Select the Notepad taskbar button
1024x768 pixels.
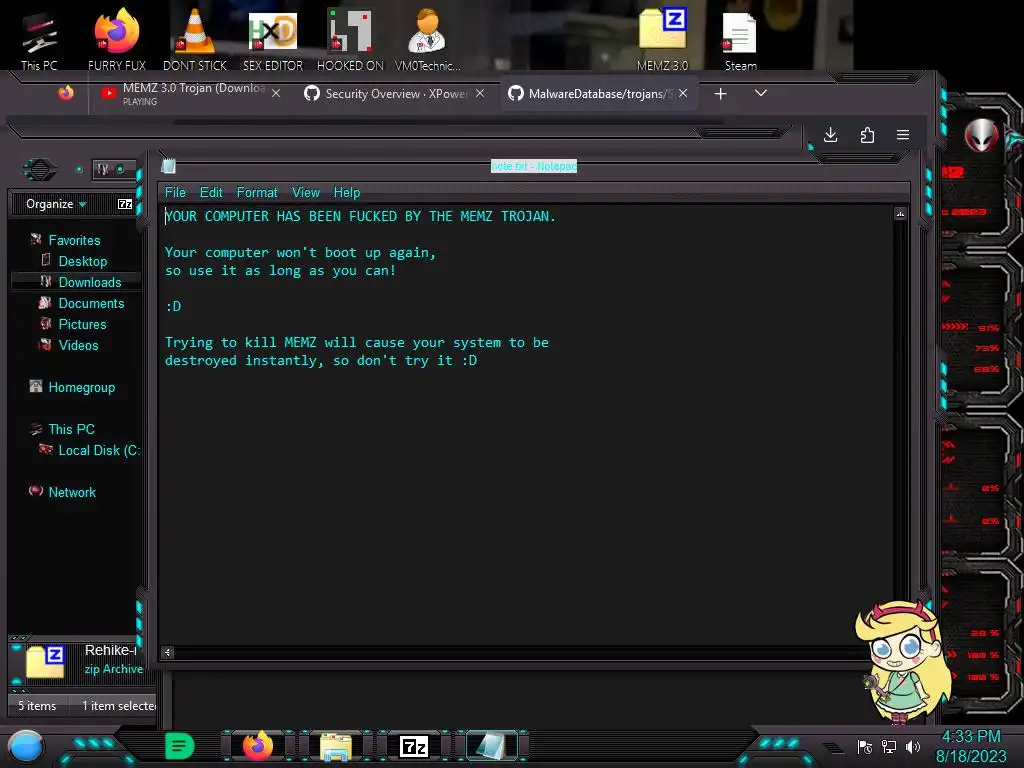[491, 746]
